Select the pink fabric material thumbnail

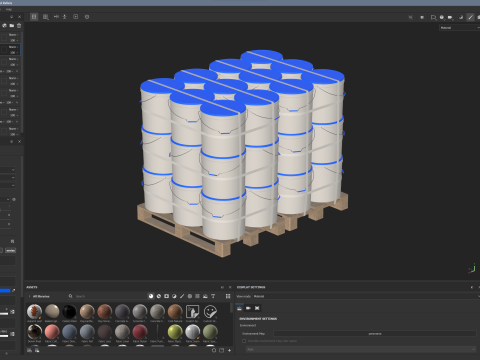coord(52,332)
